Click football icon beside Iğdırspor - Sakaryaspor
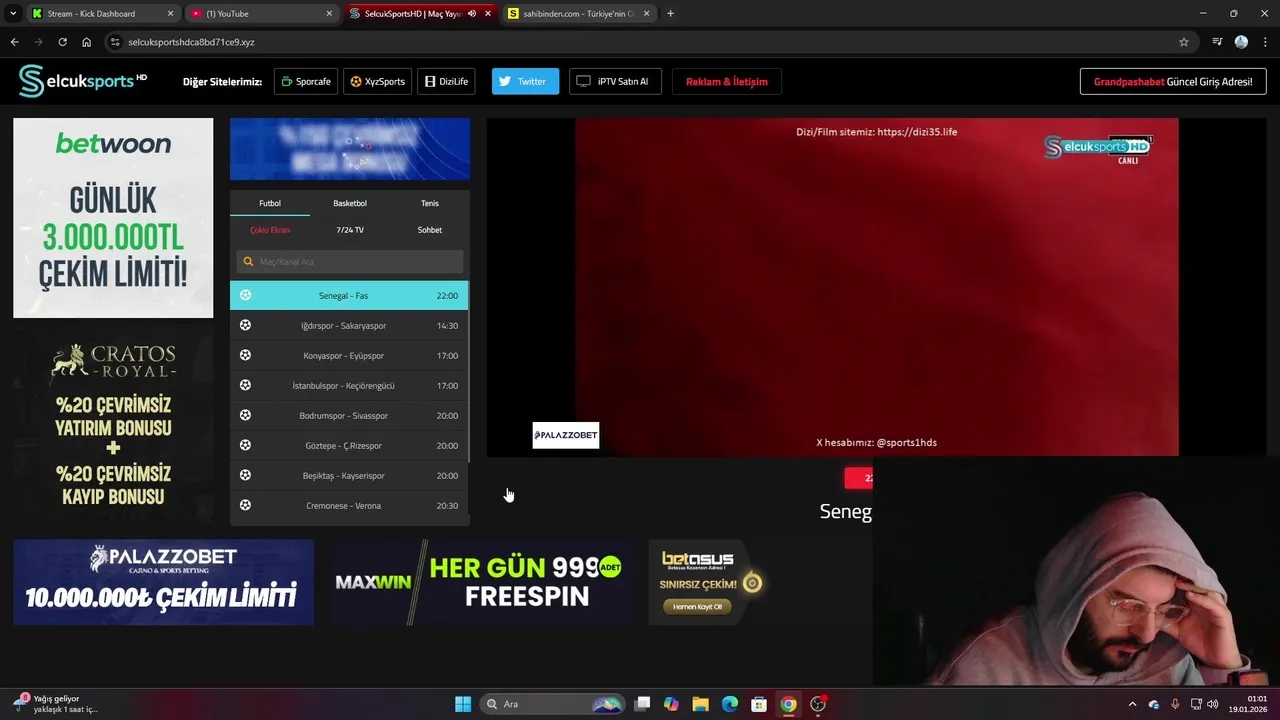 point(245,325)
